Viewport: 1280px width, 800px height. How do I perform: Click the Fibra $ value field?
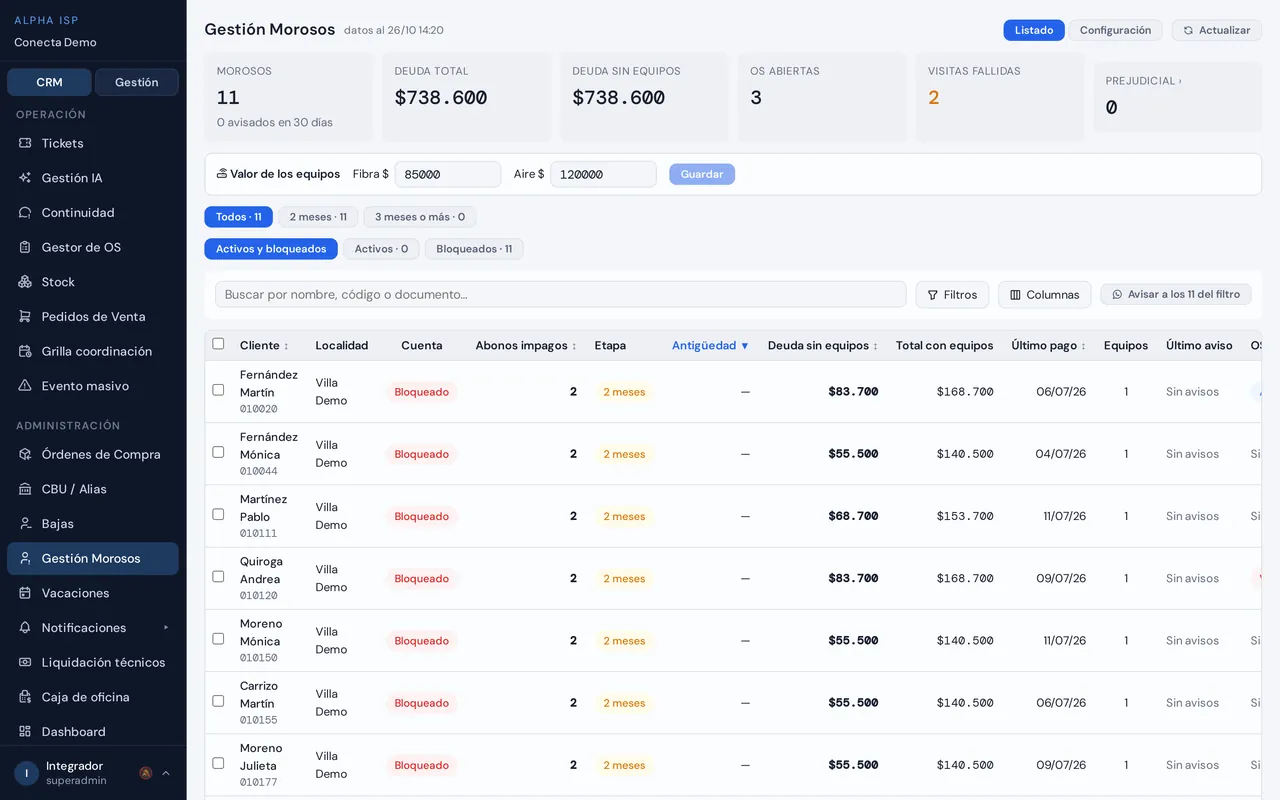[448, 174]
